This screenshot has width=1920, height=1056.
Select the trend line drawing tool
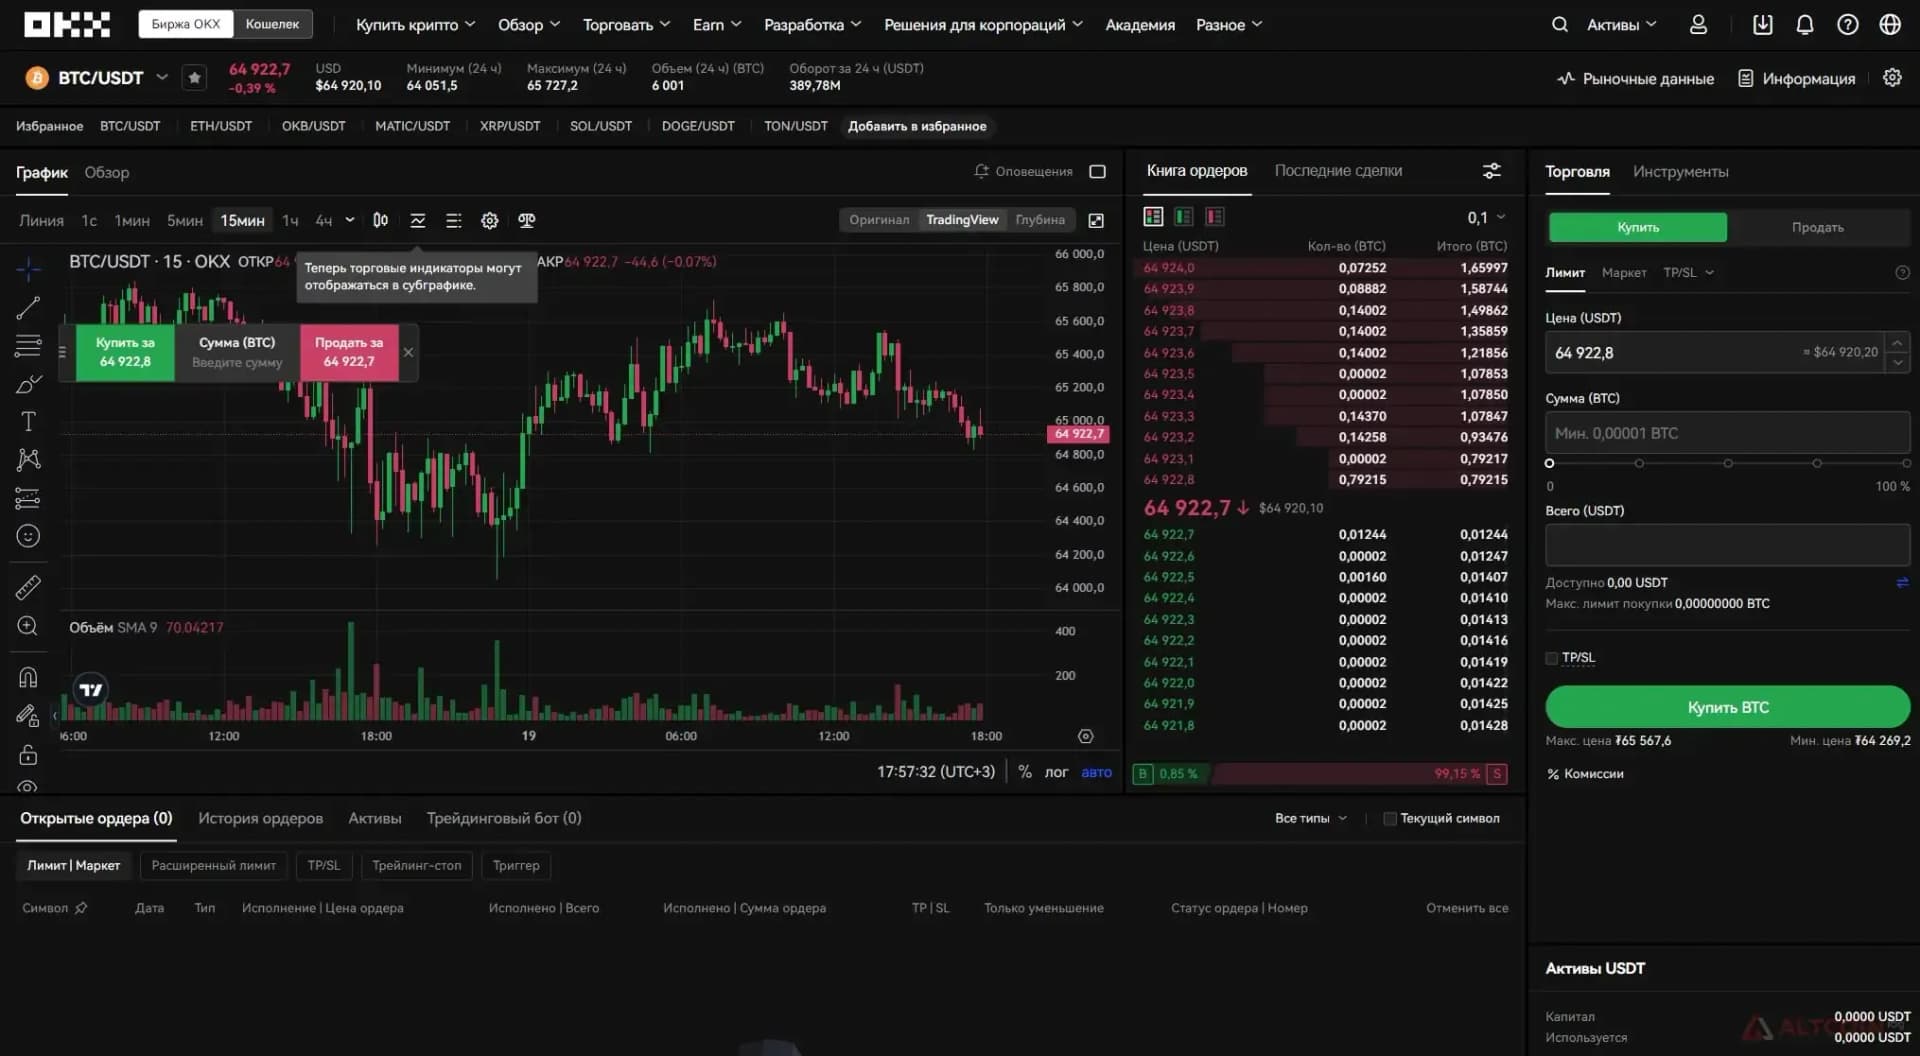tap(28, 307)
